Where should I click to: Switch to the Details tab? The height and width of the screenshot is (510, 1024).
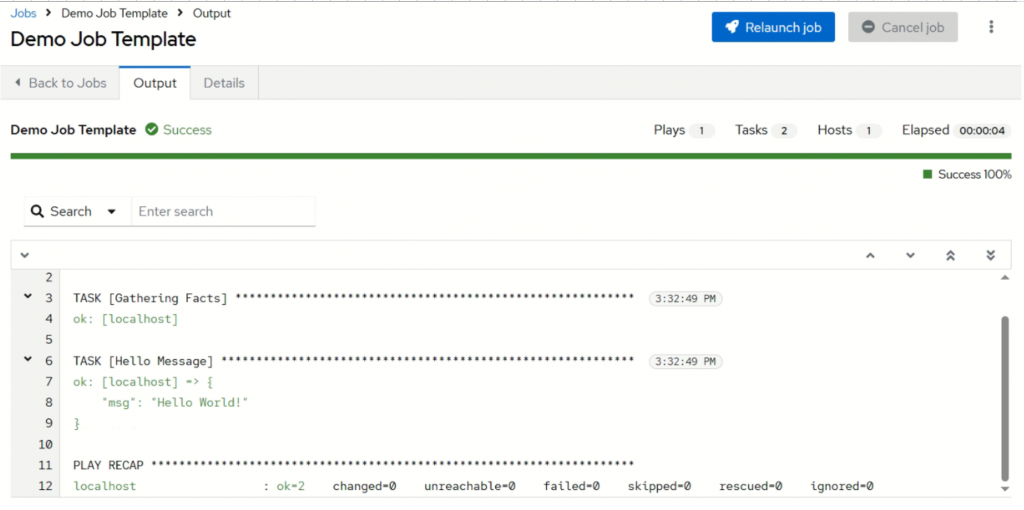224,83
